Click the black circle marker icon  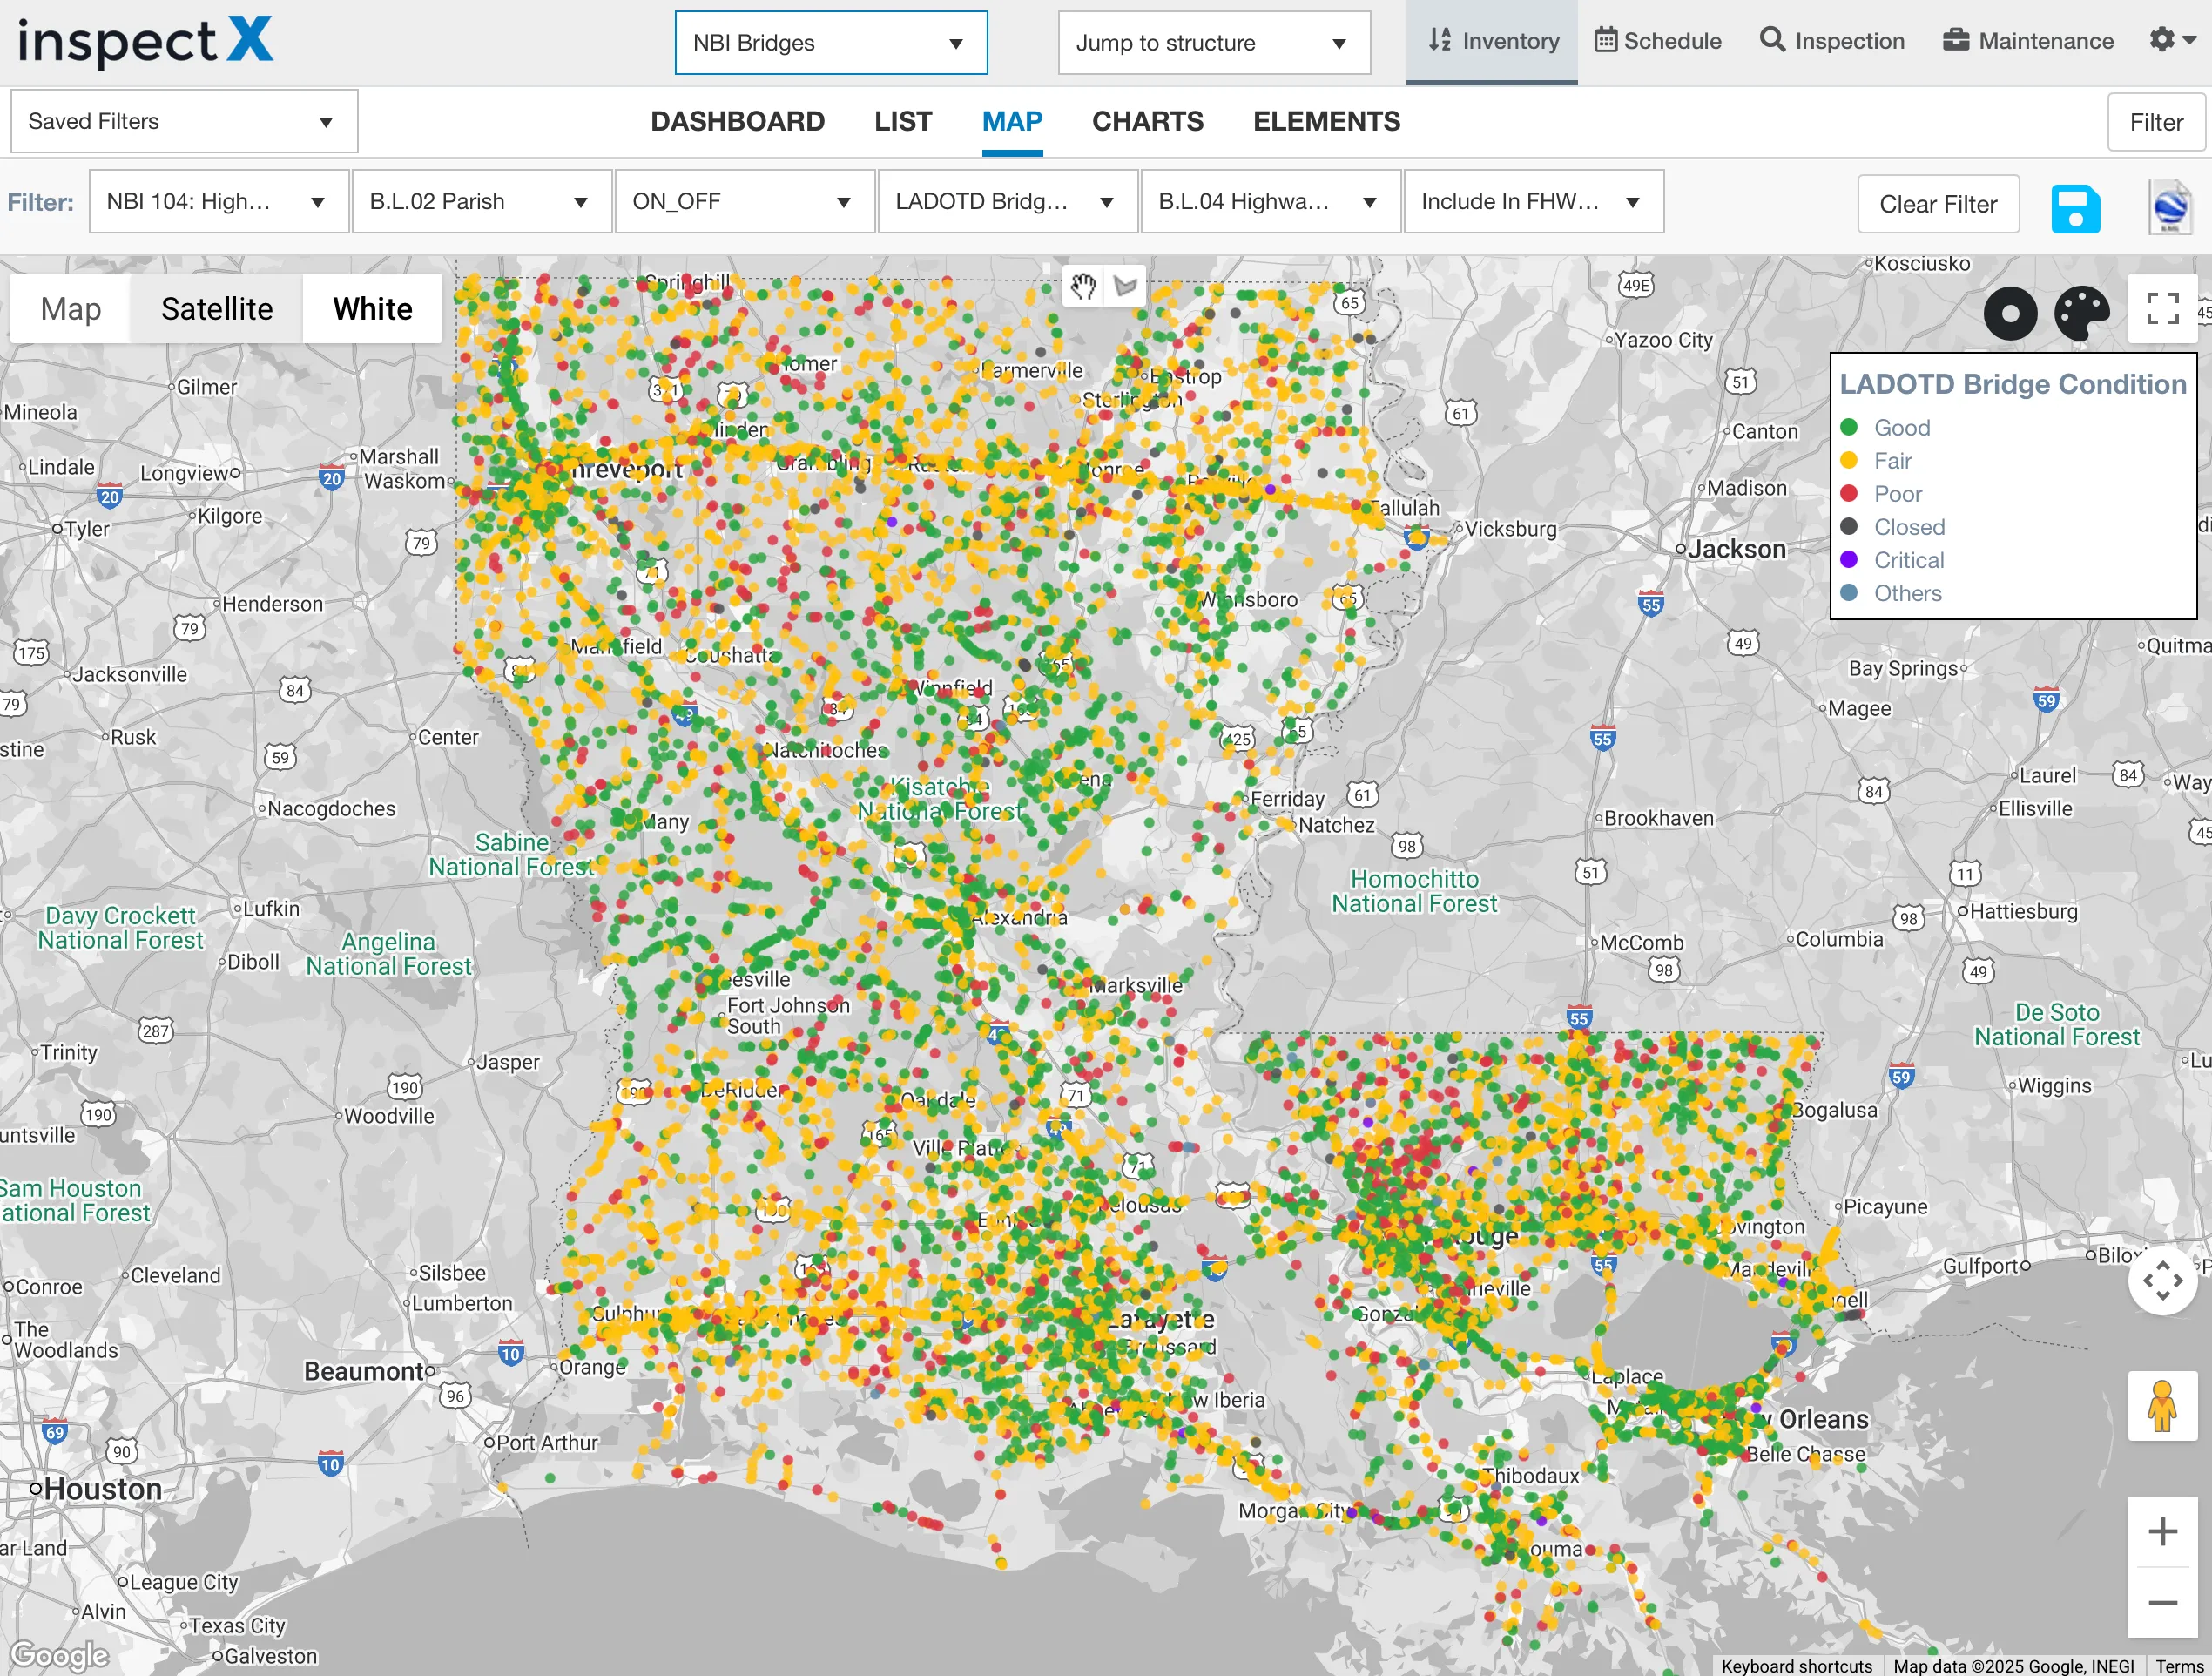2010,313
